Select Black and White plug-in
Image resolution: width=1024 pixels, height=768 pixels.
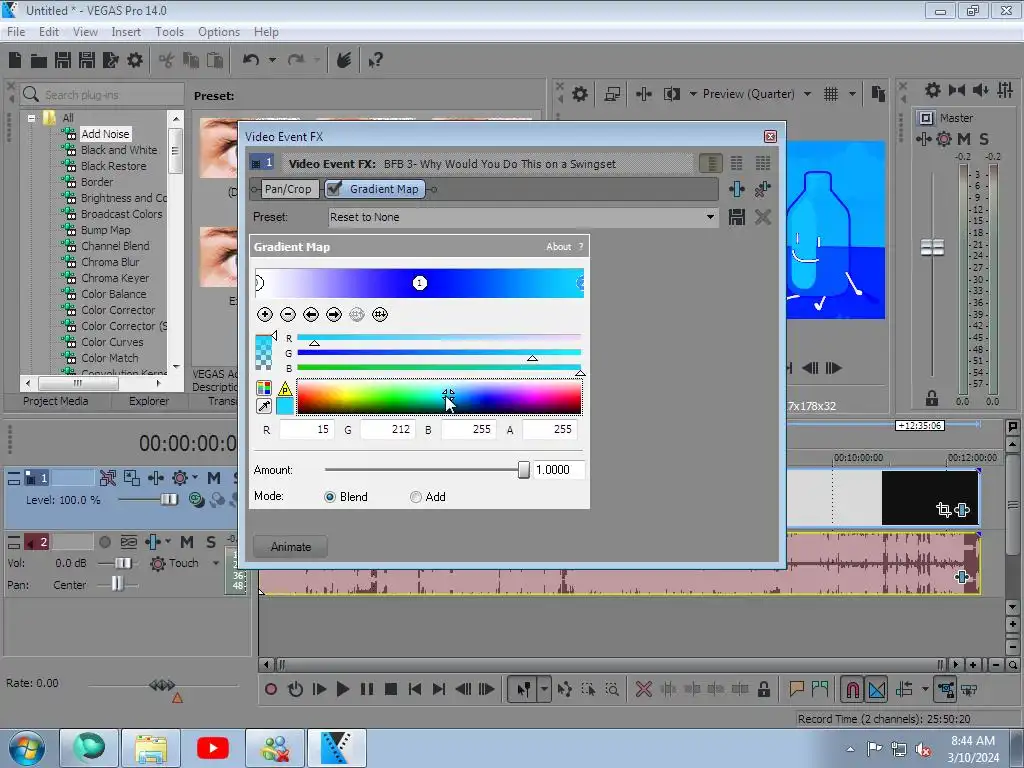click(119, 150)
